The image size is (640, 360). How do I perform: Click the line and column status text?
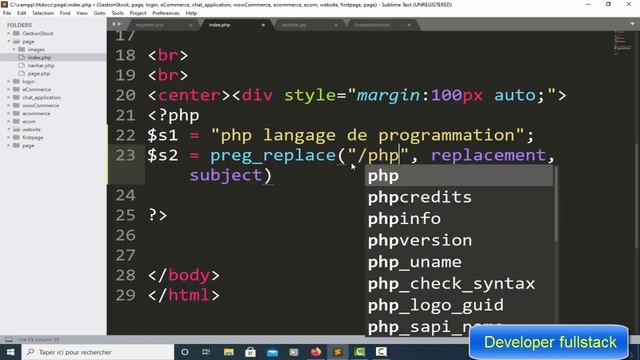38,340
